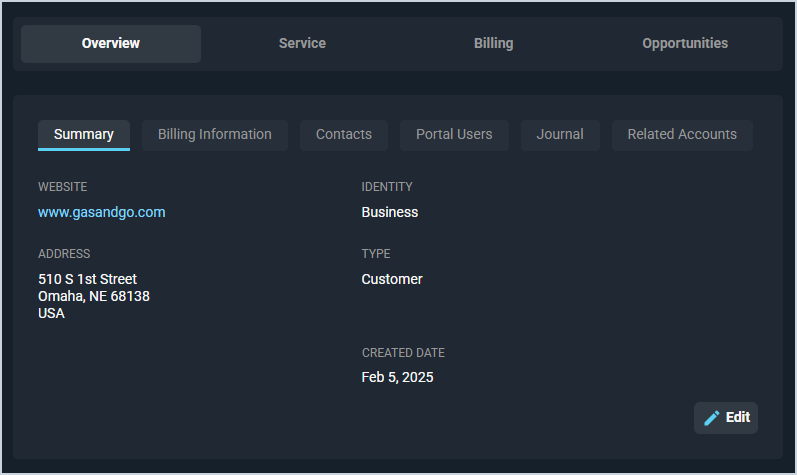Click the pencil icon on Edit
This screenshot has height=475, width=797.
(712, 418)
